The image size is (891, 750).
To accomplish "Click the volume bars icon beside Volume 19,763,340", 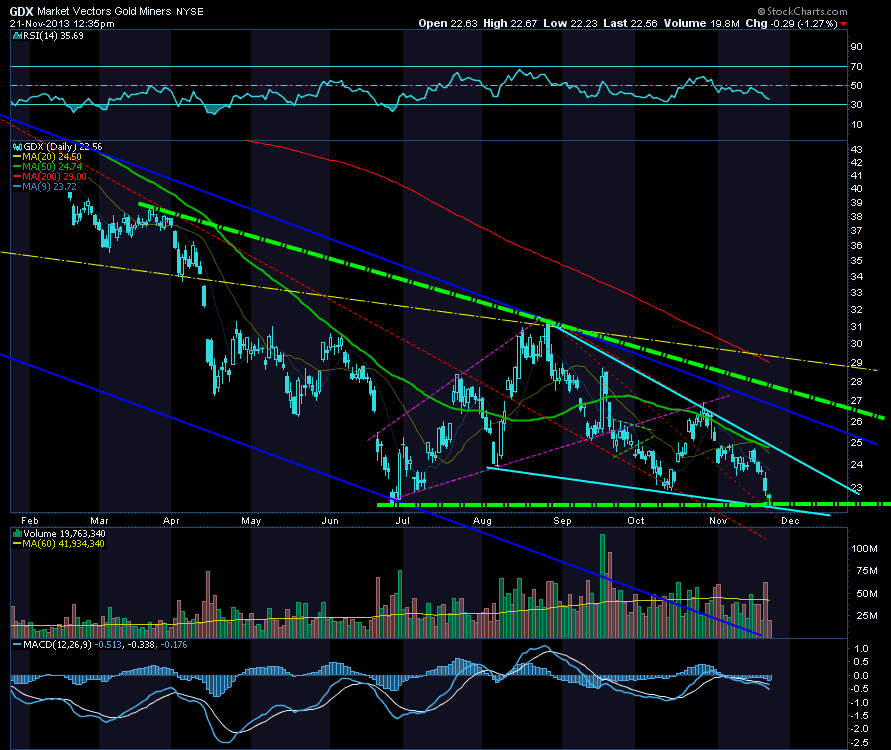I will pos(17,534).
